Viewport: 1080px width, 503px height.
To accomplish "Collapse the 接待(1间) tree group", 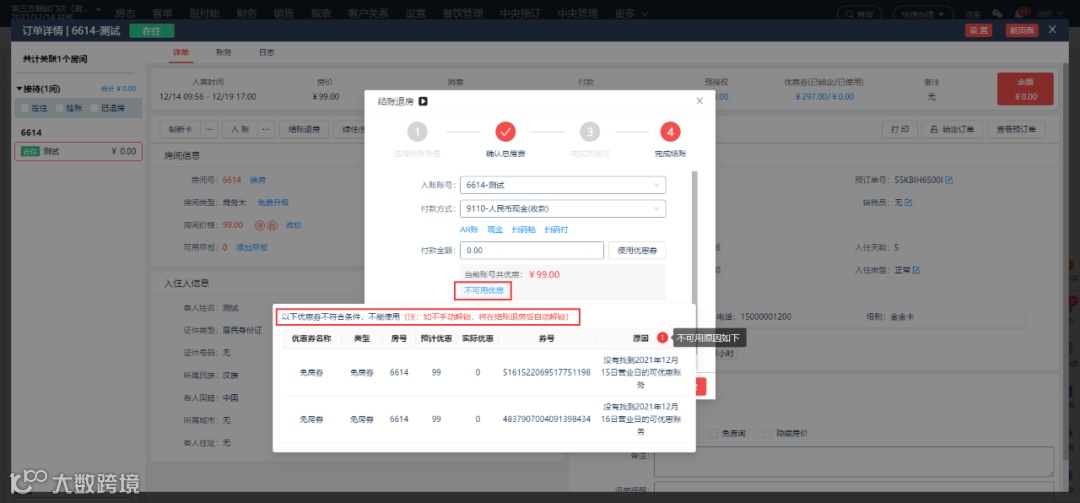I will (x=19, y=89).
